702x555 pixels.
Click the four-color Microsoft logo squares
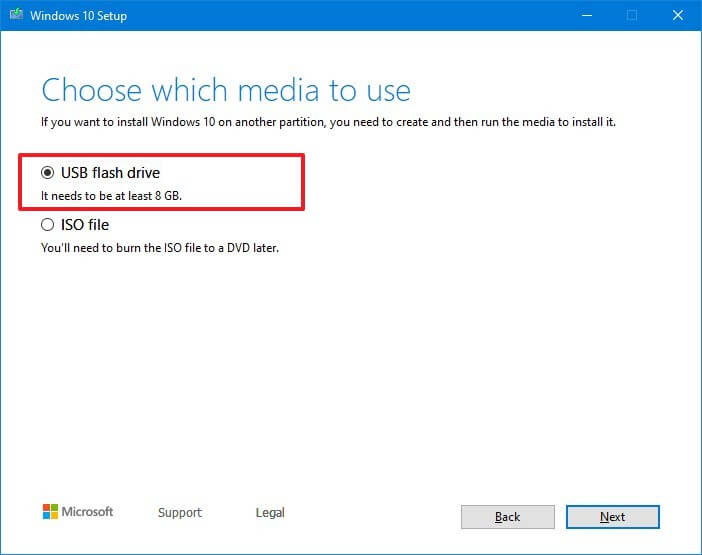[50, 512]
